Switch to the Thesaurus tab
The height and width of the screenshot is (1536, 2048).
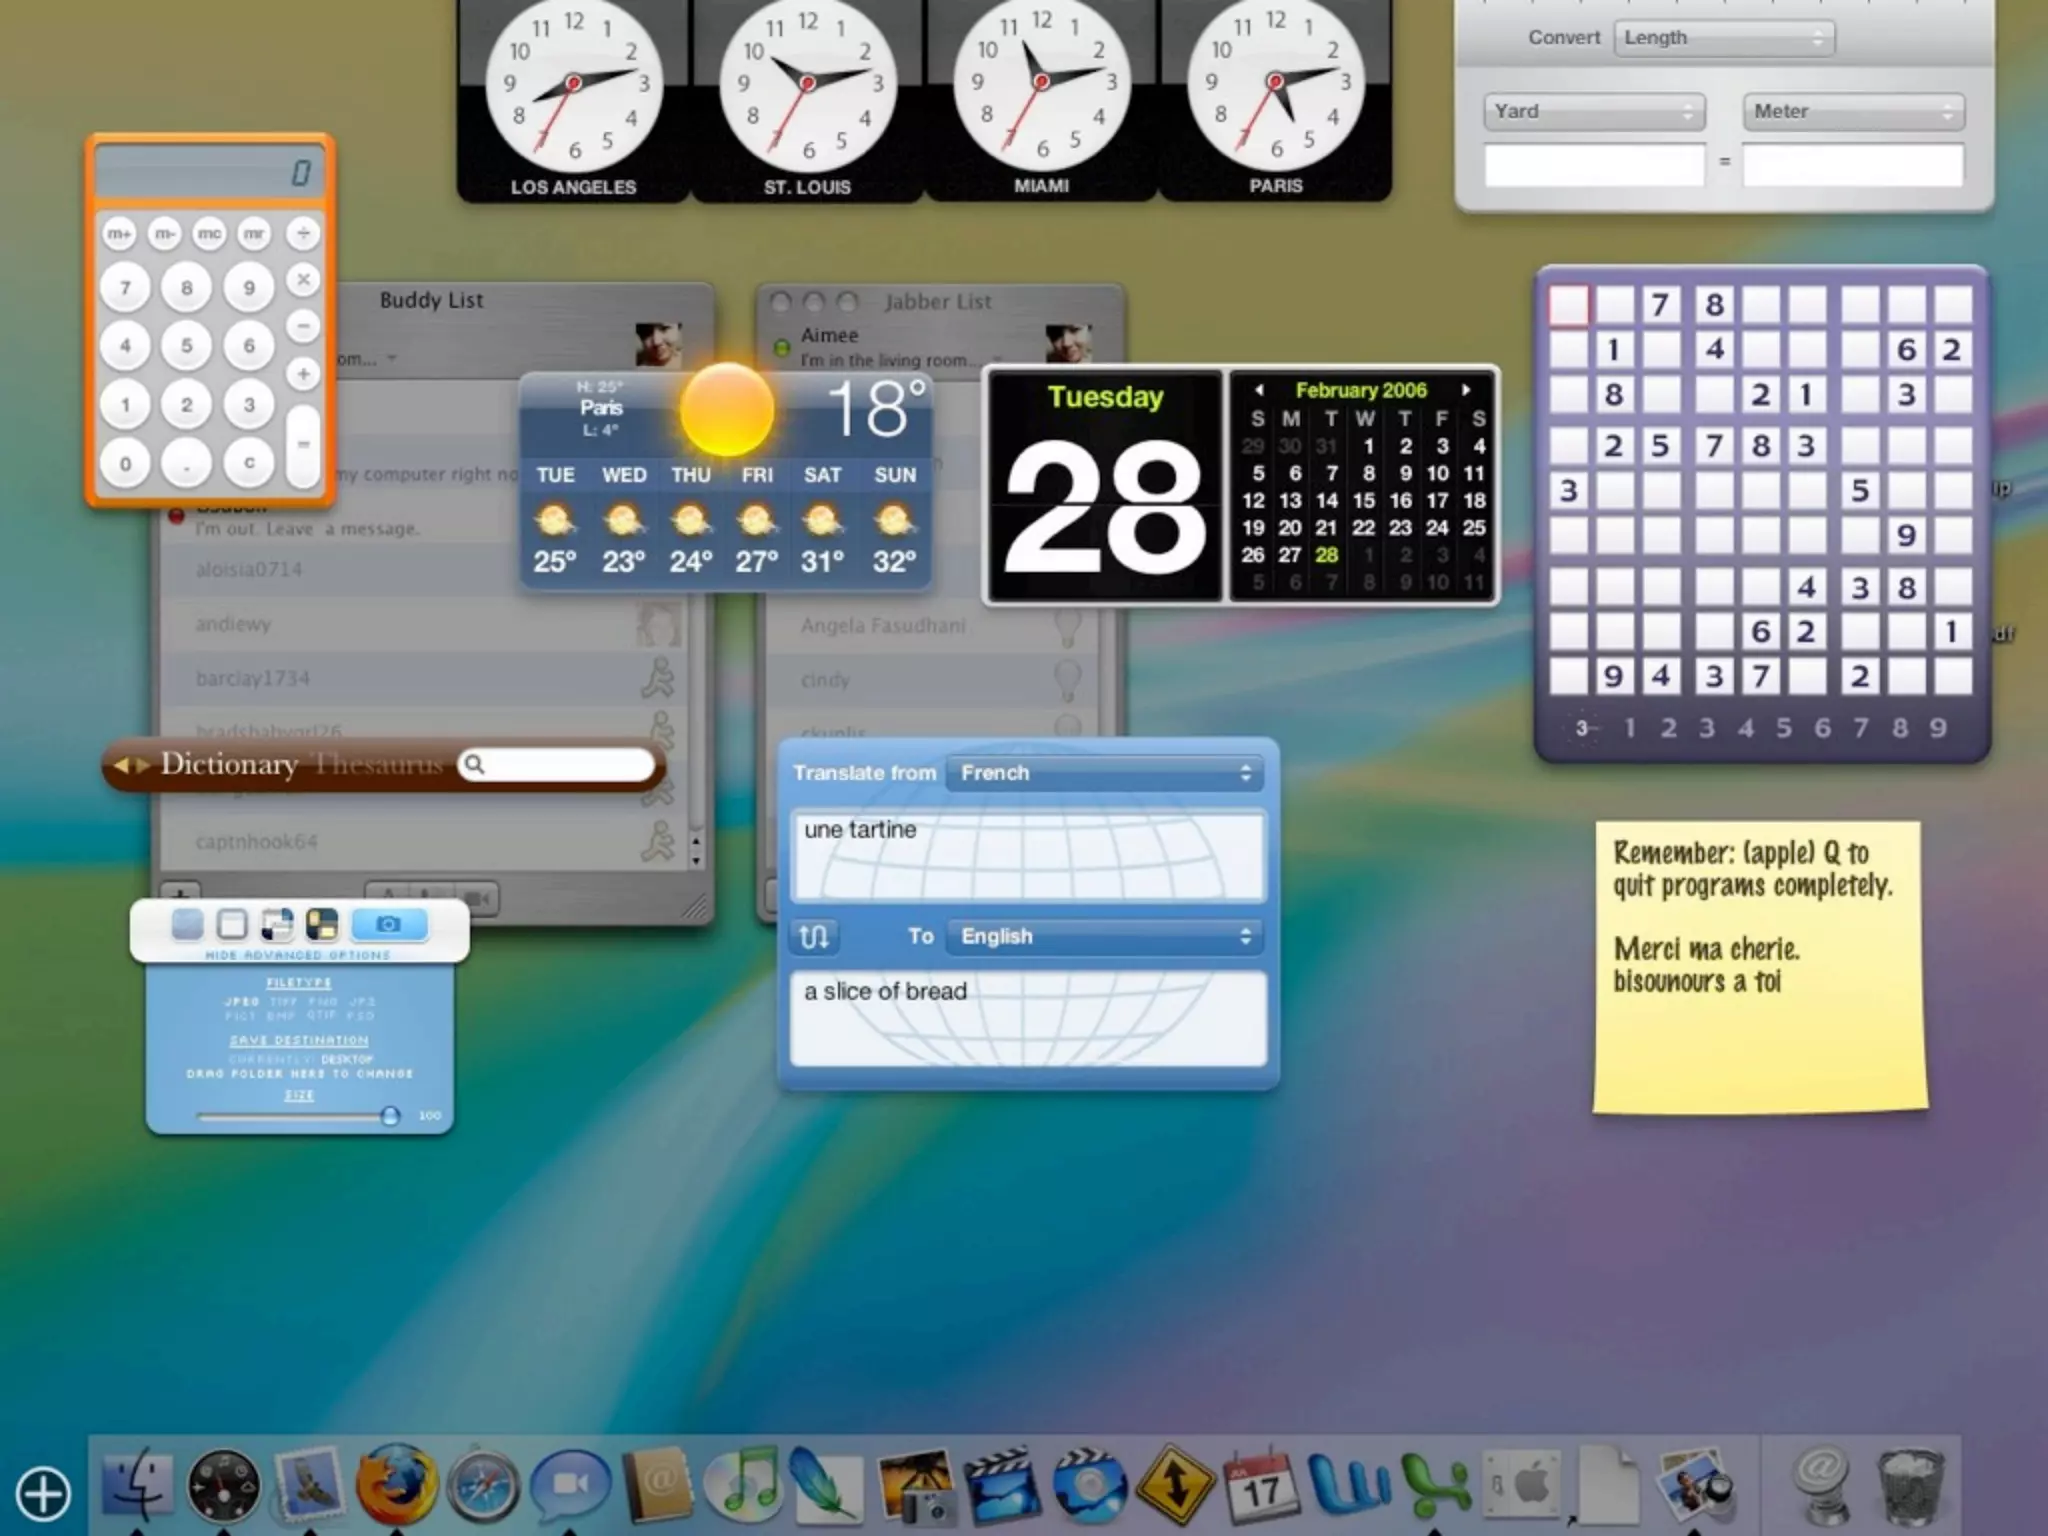pos(378,765)
